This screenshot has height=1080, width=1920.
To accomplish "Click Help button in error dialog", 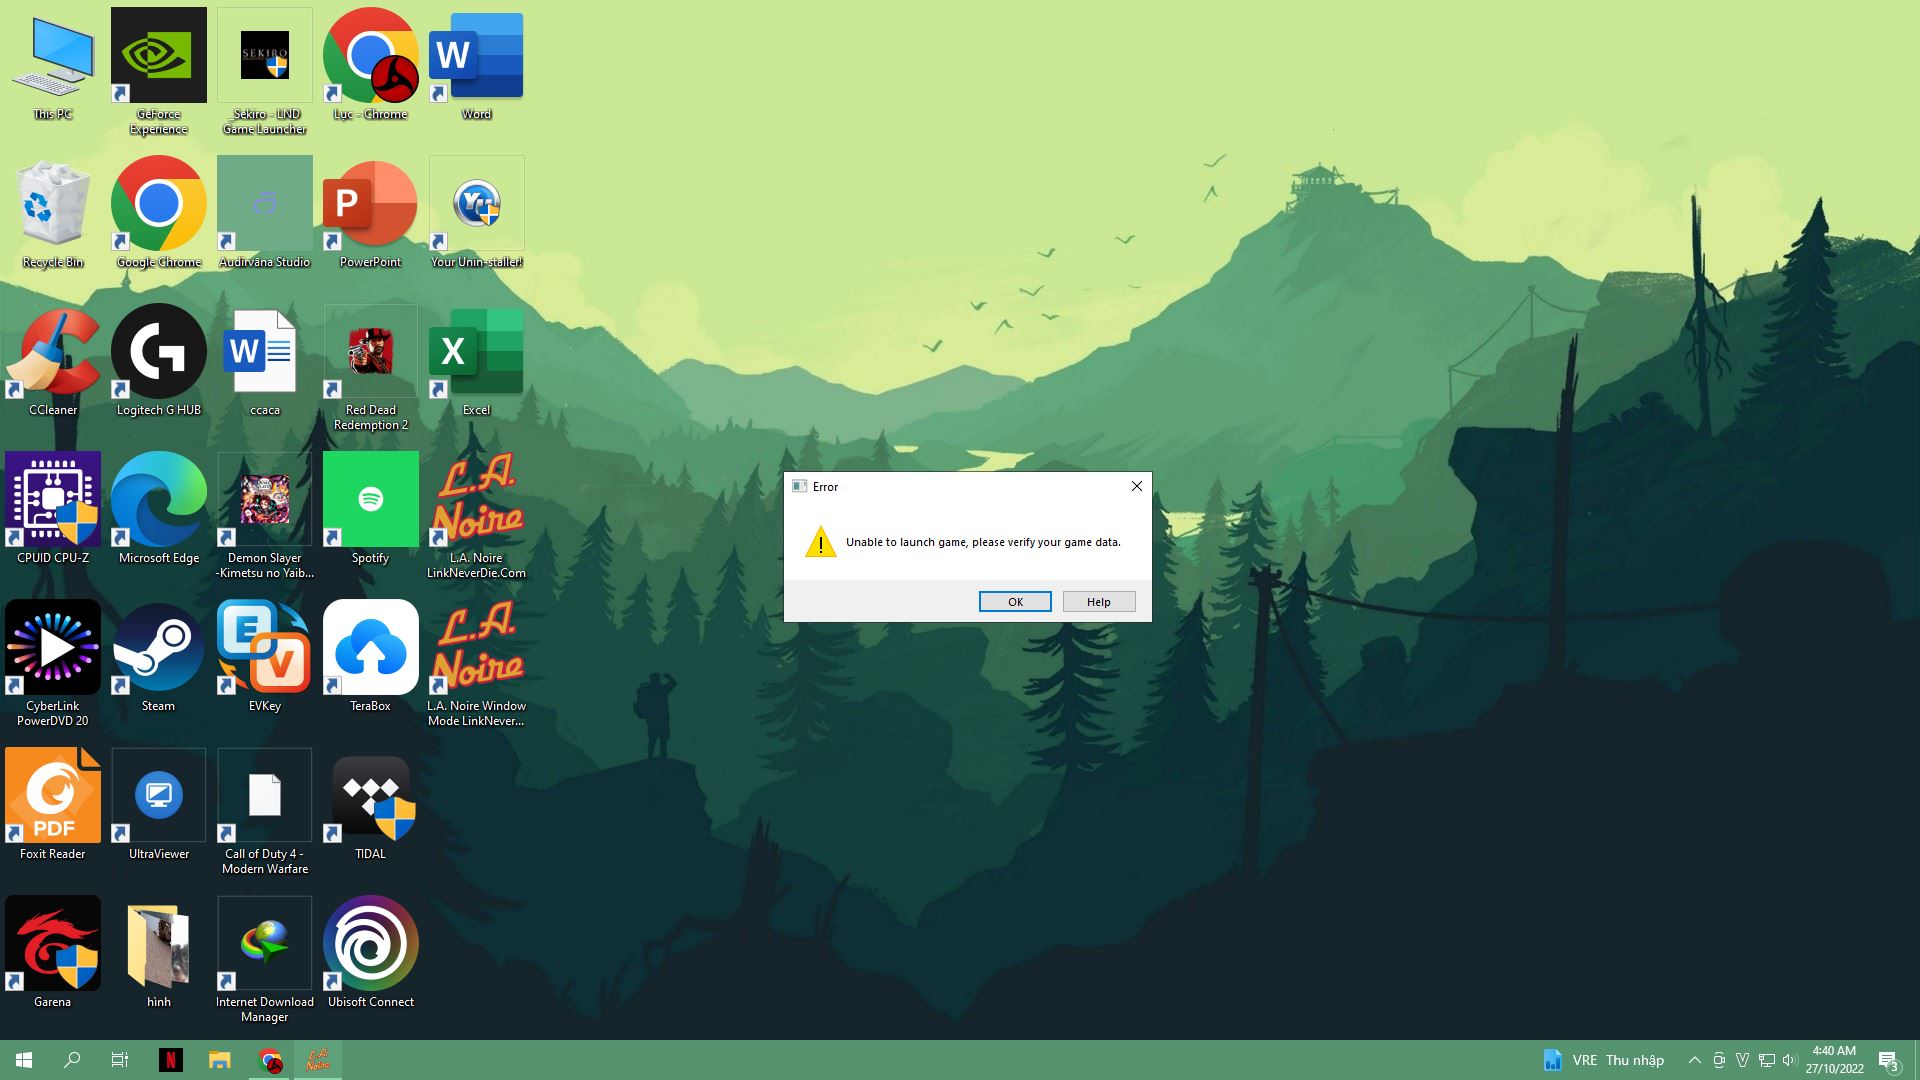I will coord(1098,601).
